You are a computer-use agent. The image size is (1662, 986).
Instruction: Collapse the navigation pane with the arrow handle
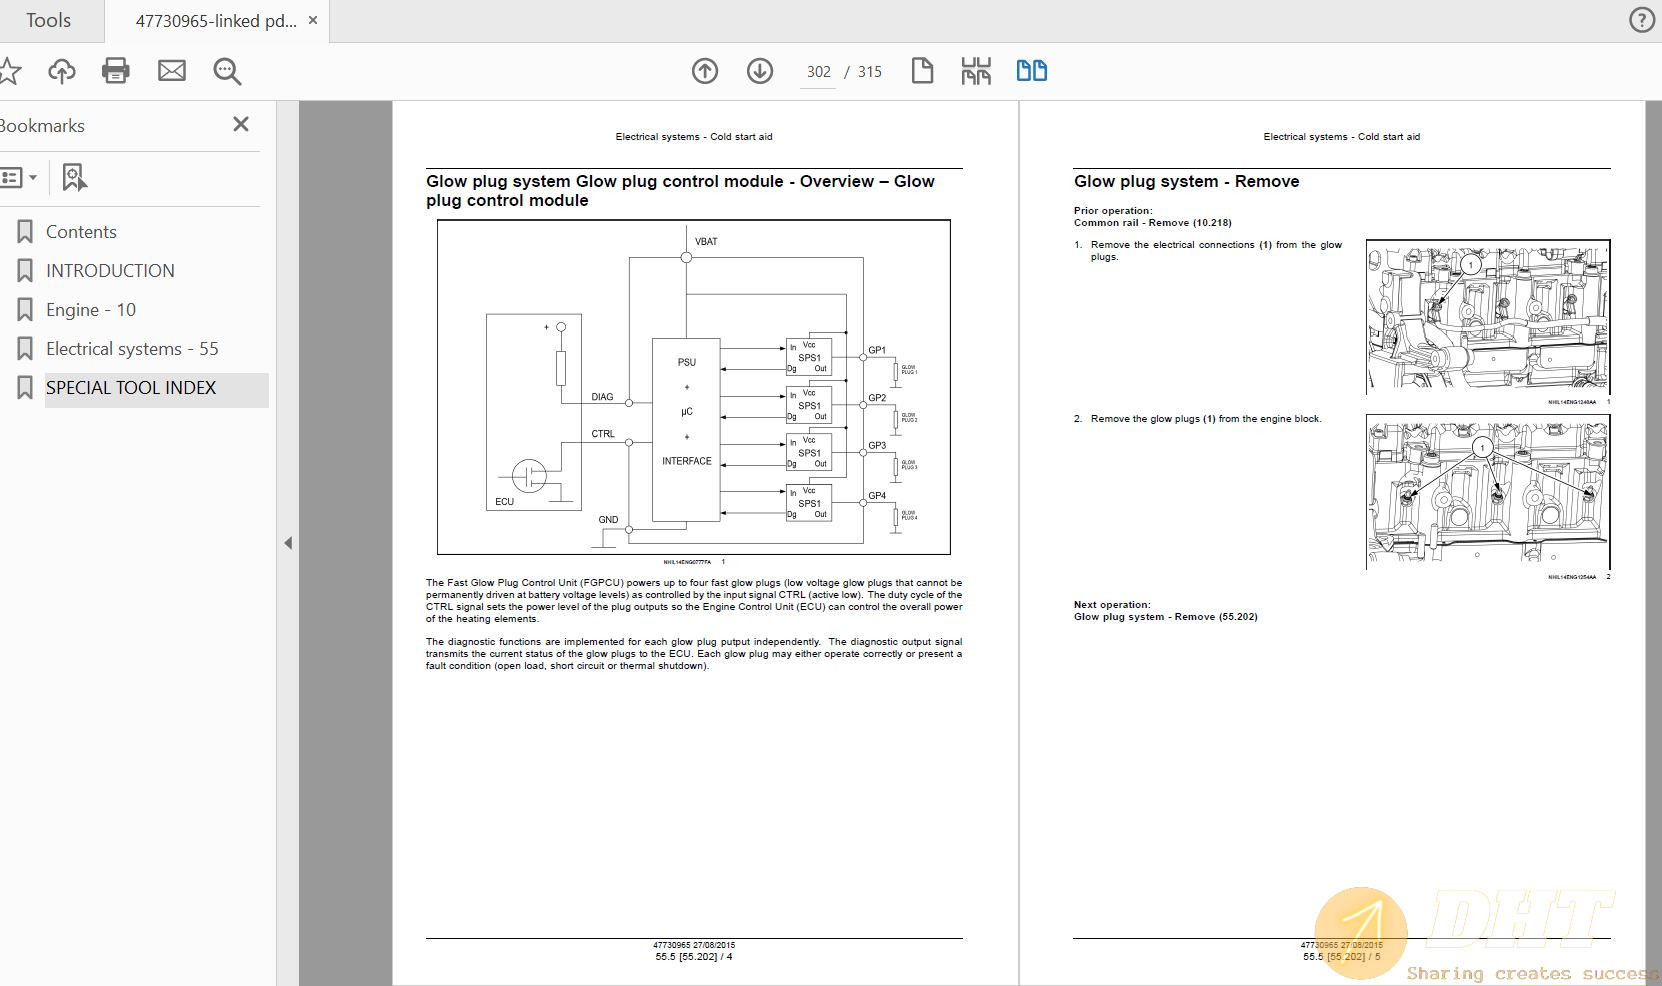288,543
